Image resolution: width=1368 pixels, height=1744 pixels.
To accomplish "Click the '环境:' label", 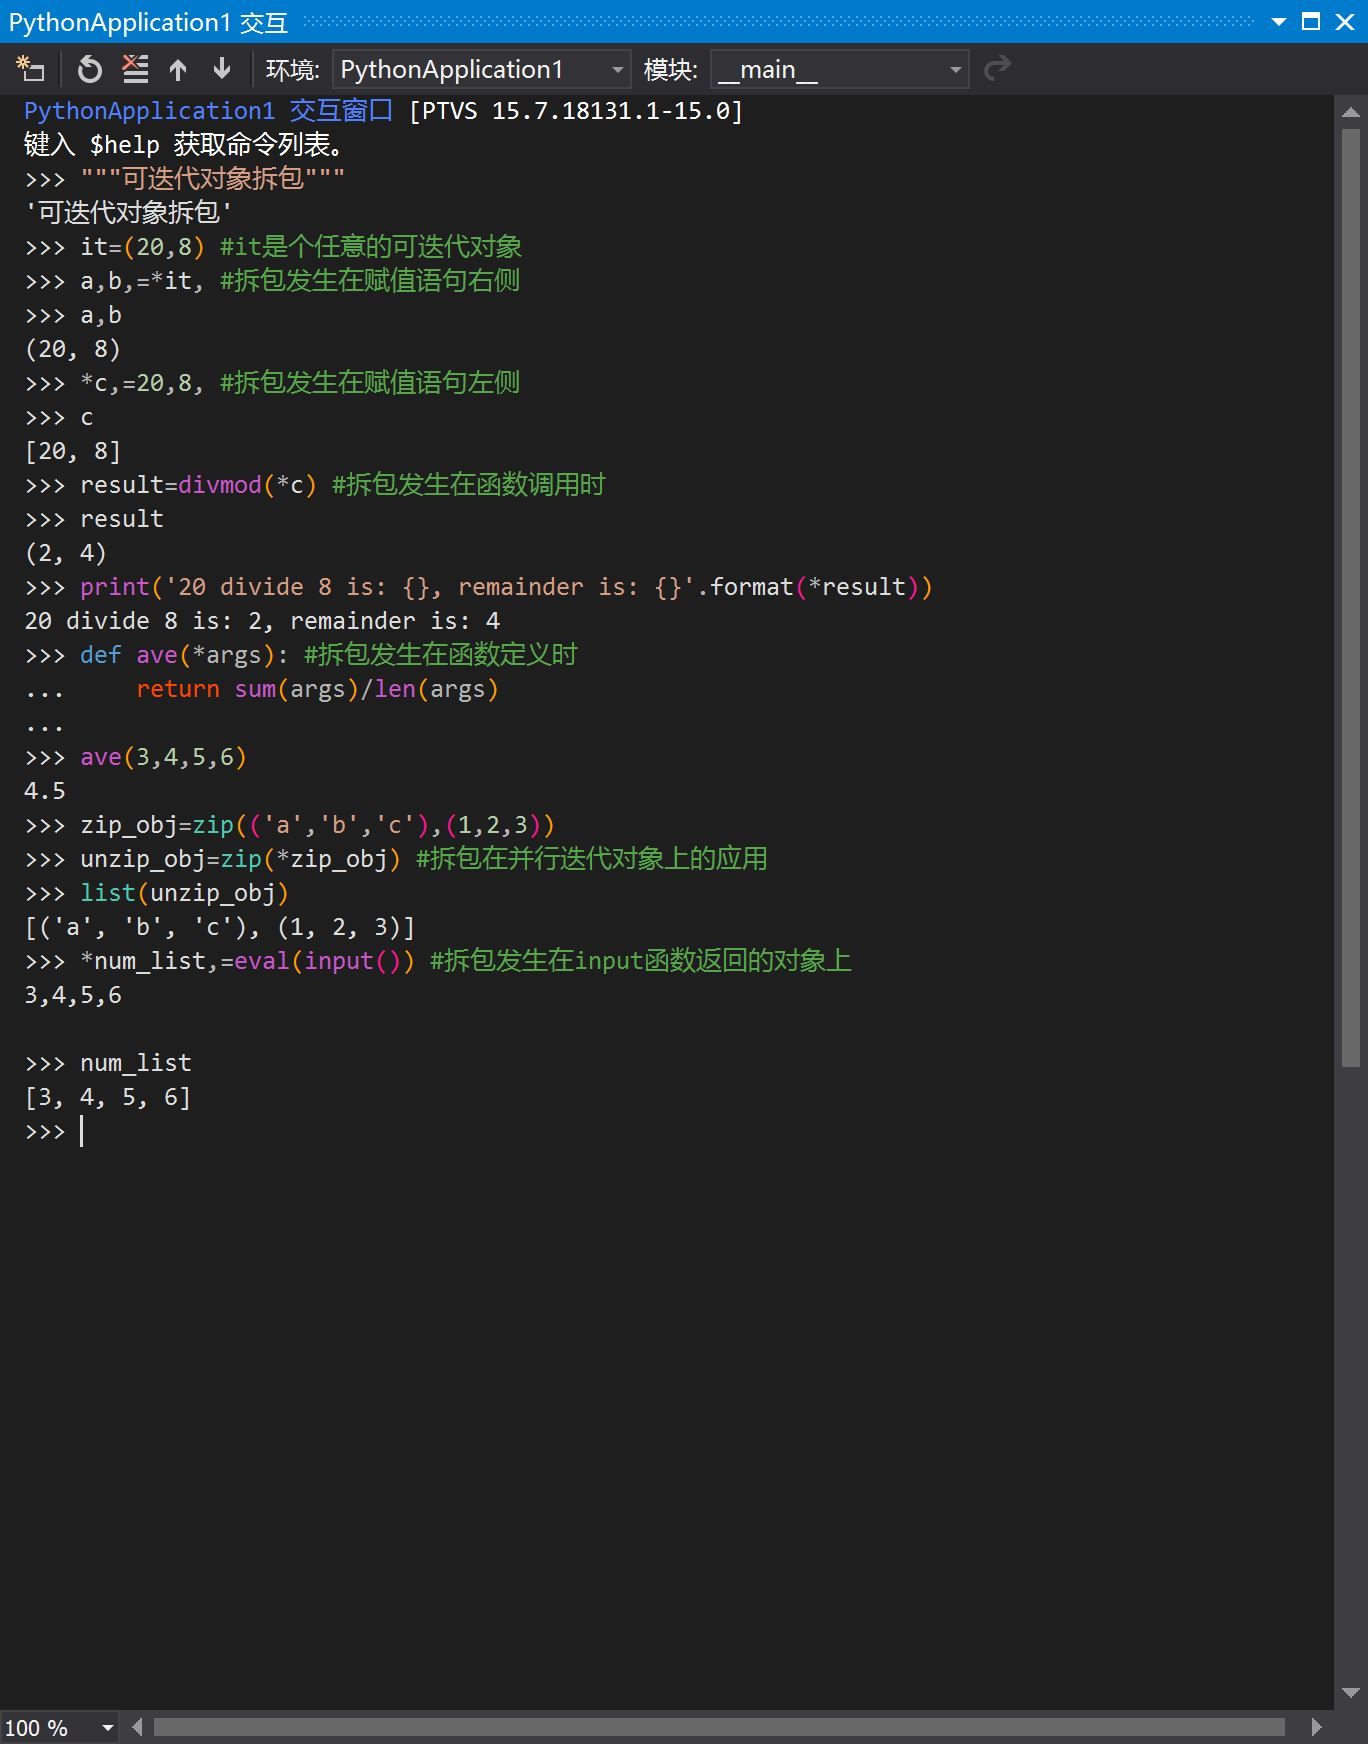I will point(292,69).
